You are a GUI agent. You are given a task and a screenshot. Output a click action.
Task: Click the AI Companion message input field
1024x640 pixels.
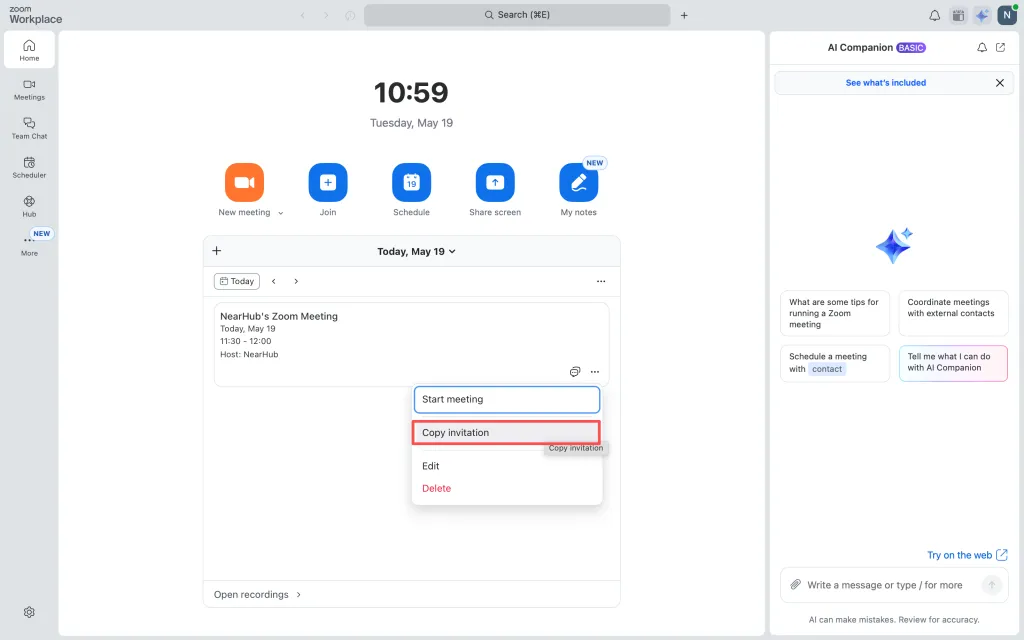pos(885,585)
